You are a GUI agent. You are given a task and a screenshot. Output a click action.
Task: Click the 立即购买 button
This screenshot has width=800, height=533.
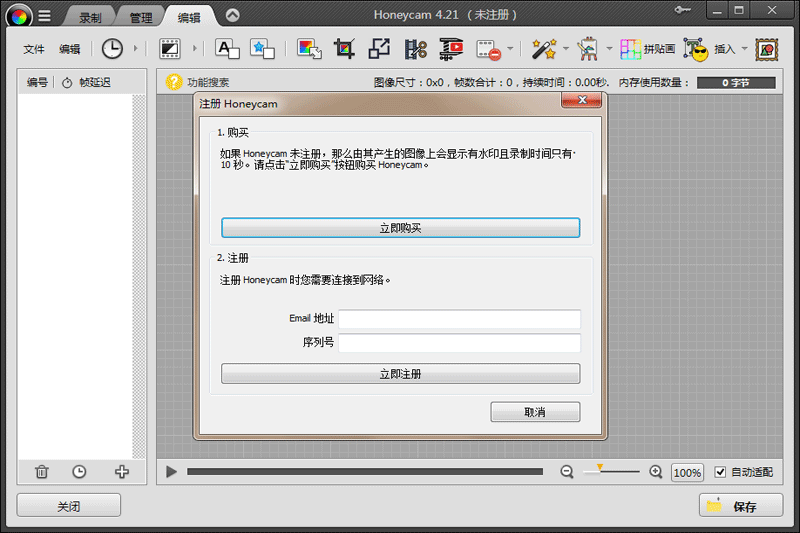tap(400, 228)
